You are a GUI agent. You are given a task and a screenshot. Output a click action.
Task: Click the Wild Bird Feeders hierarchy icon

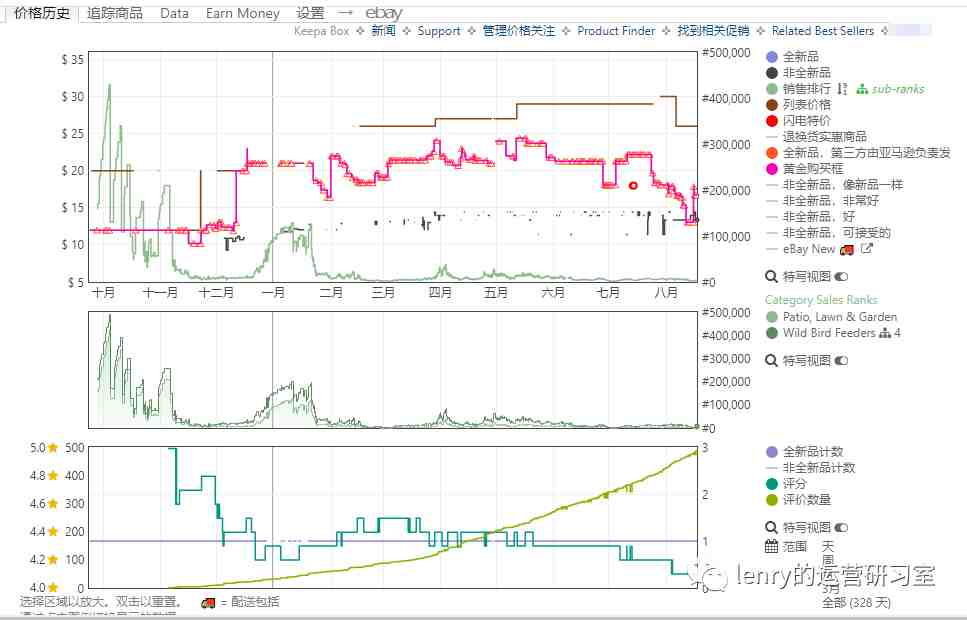(x=885, y=333)
